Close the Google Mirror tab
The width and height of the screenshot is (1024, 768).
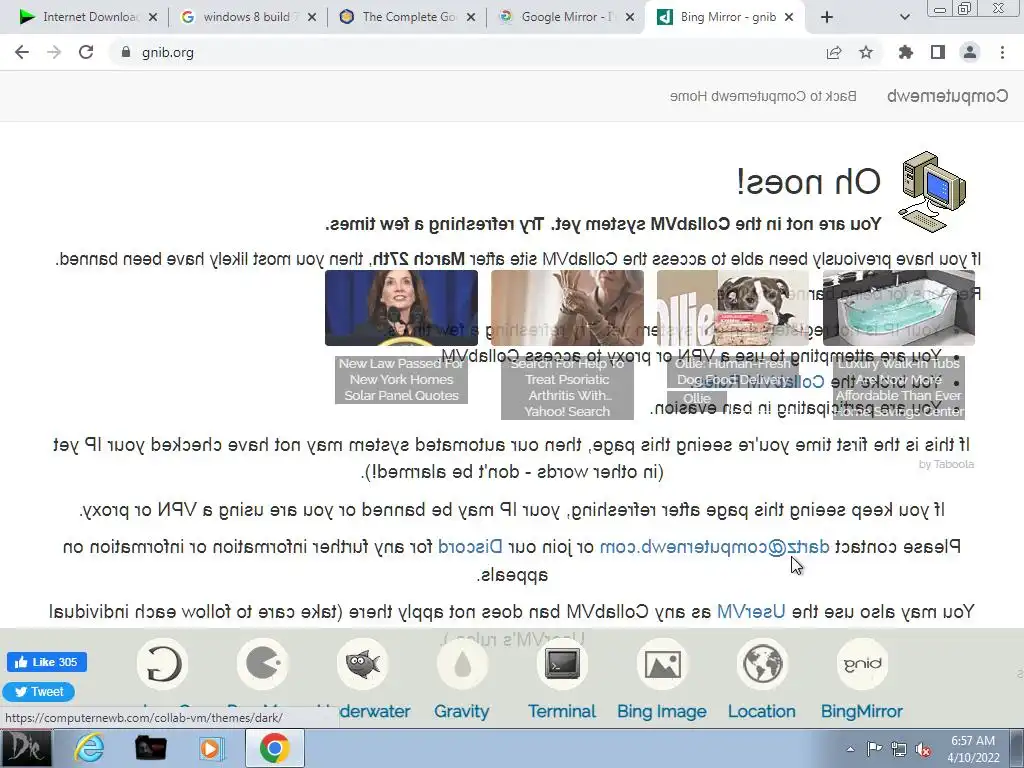630,18
